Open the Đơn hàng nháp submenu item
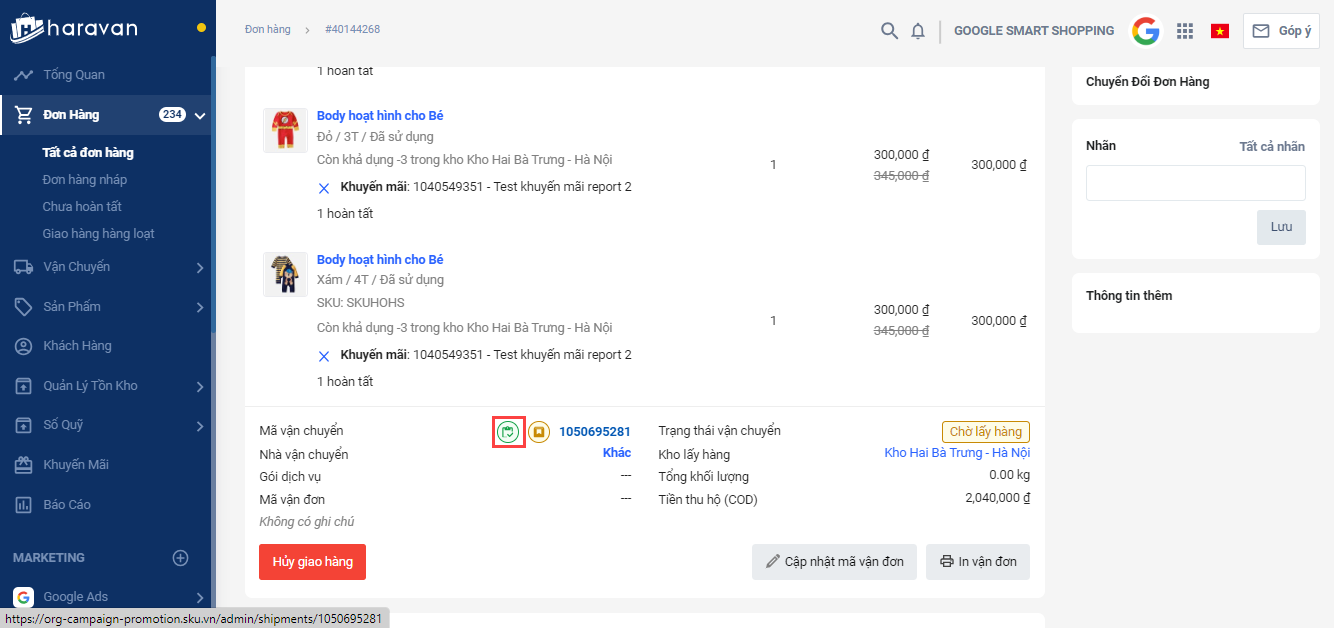 tap(85, 180)
